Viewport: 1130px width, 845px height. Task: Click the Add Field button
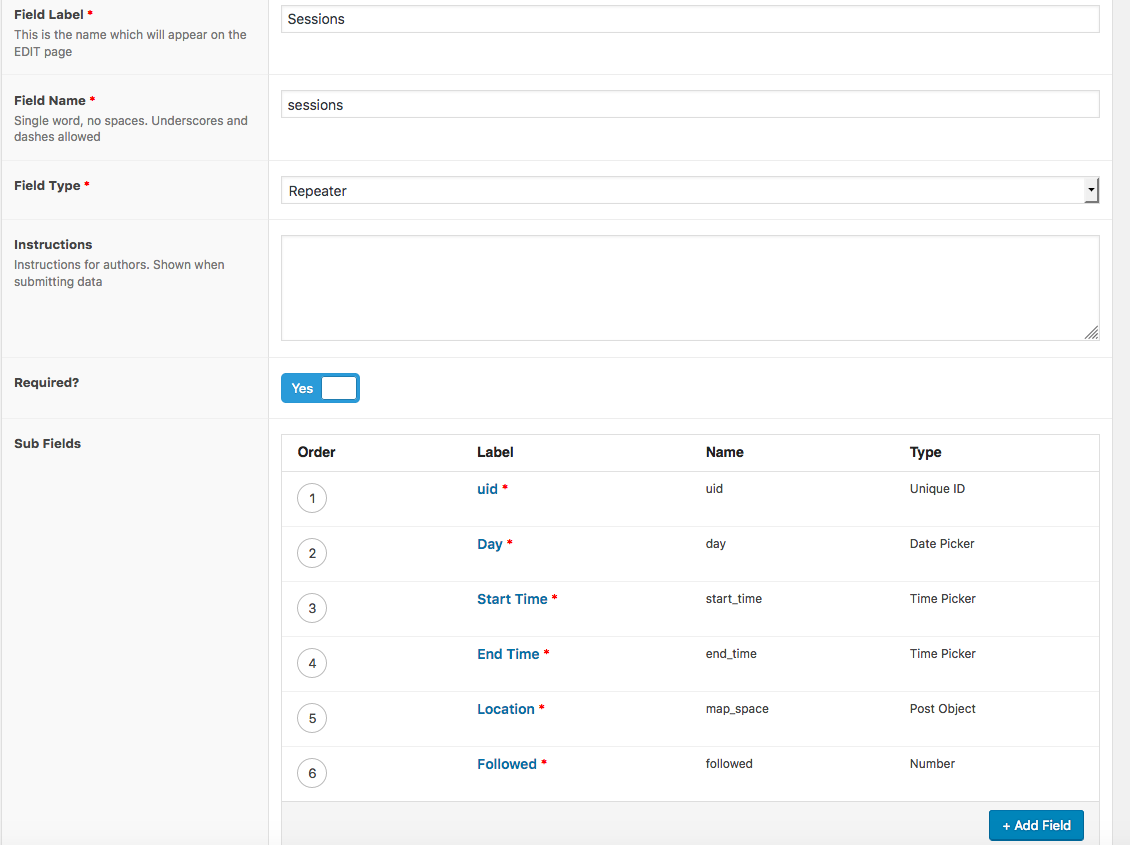pos(1036,825)
